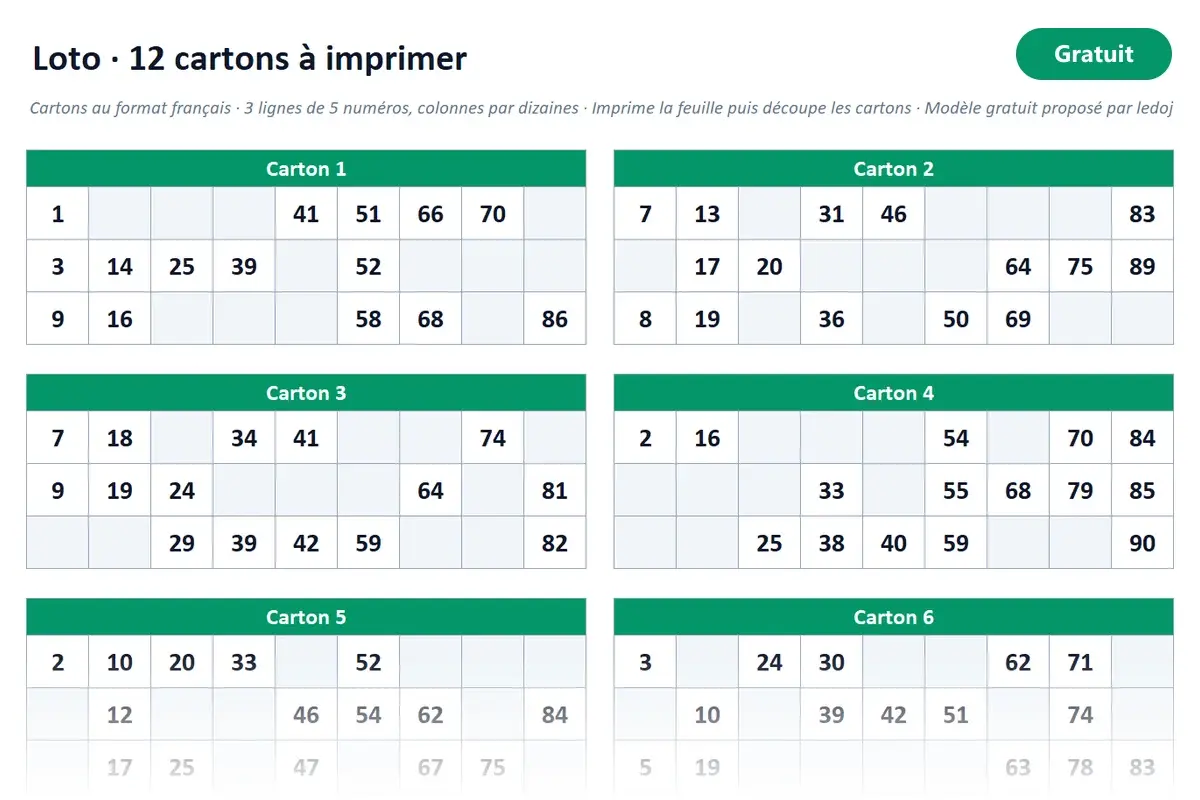
Task: Select the Carton 6 header bar
Action: [x=893, y=617]
